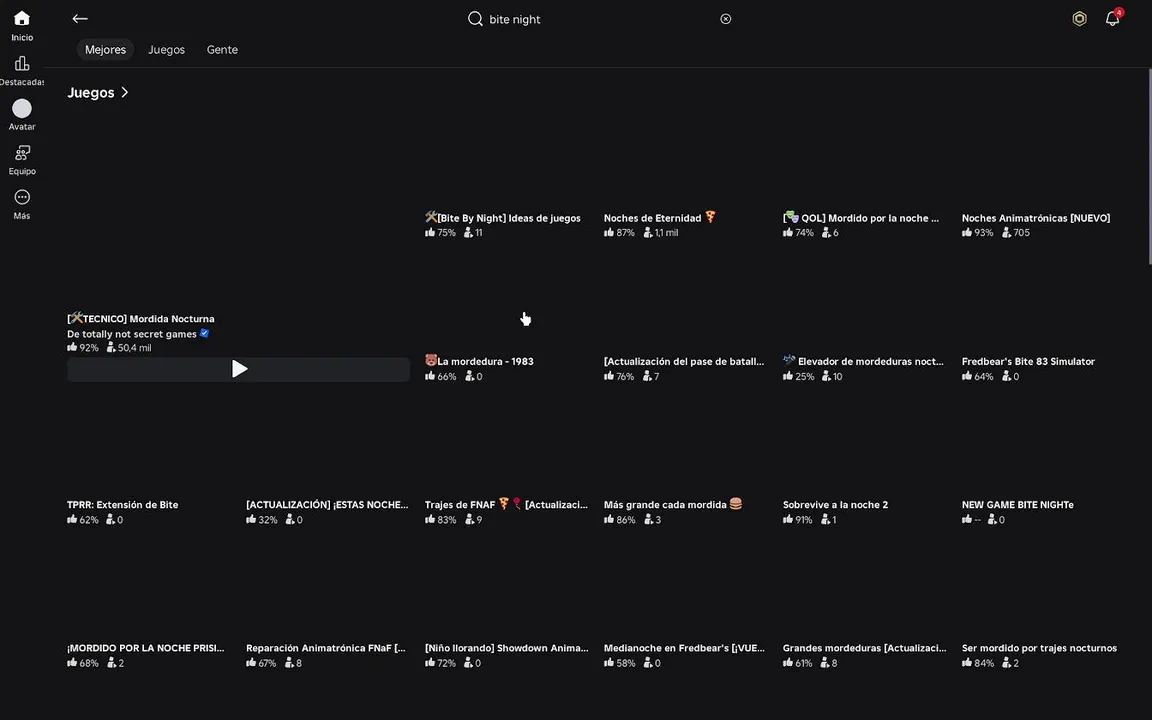The height and width of the screenshot is (720, 1152).
Task: Open Más grande cada mordida game
Action: (x=673, y=504)
